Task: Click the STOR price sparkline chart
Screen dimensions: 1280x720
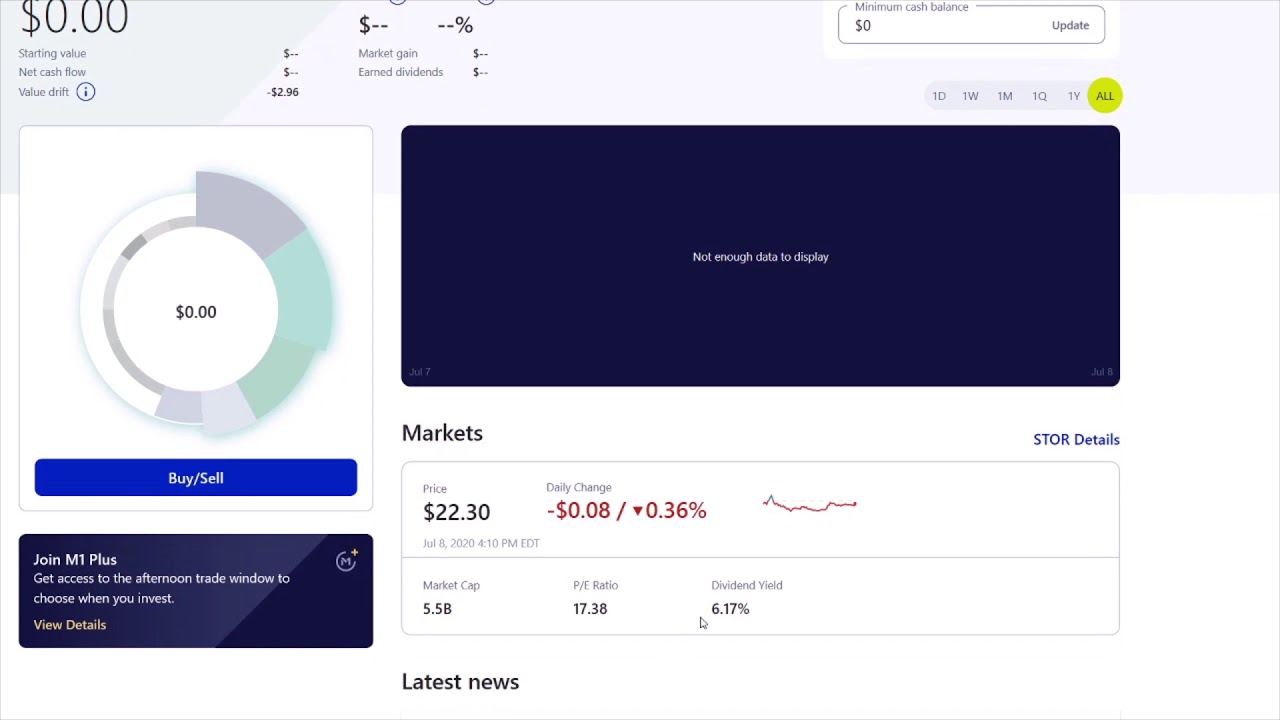Action: [810, 504]
